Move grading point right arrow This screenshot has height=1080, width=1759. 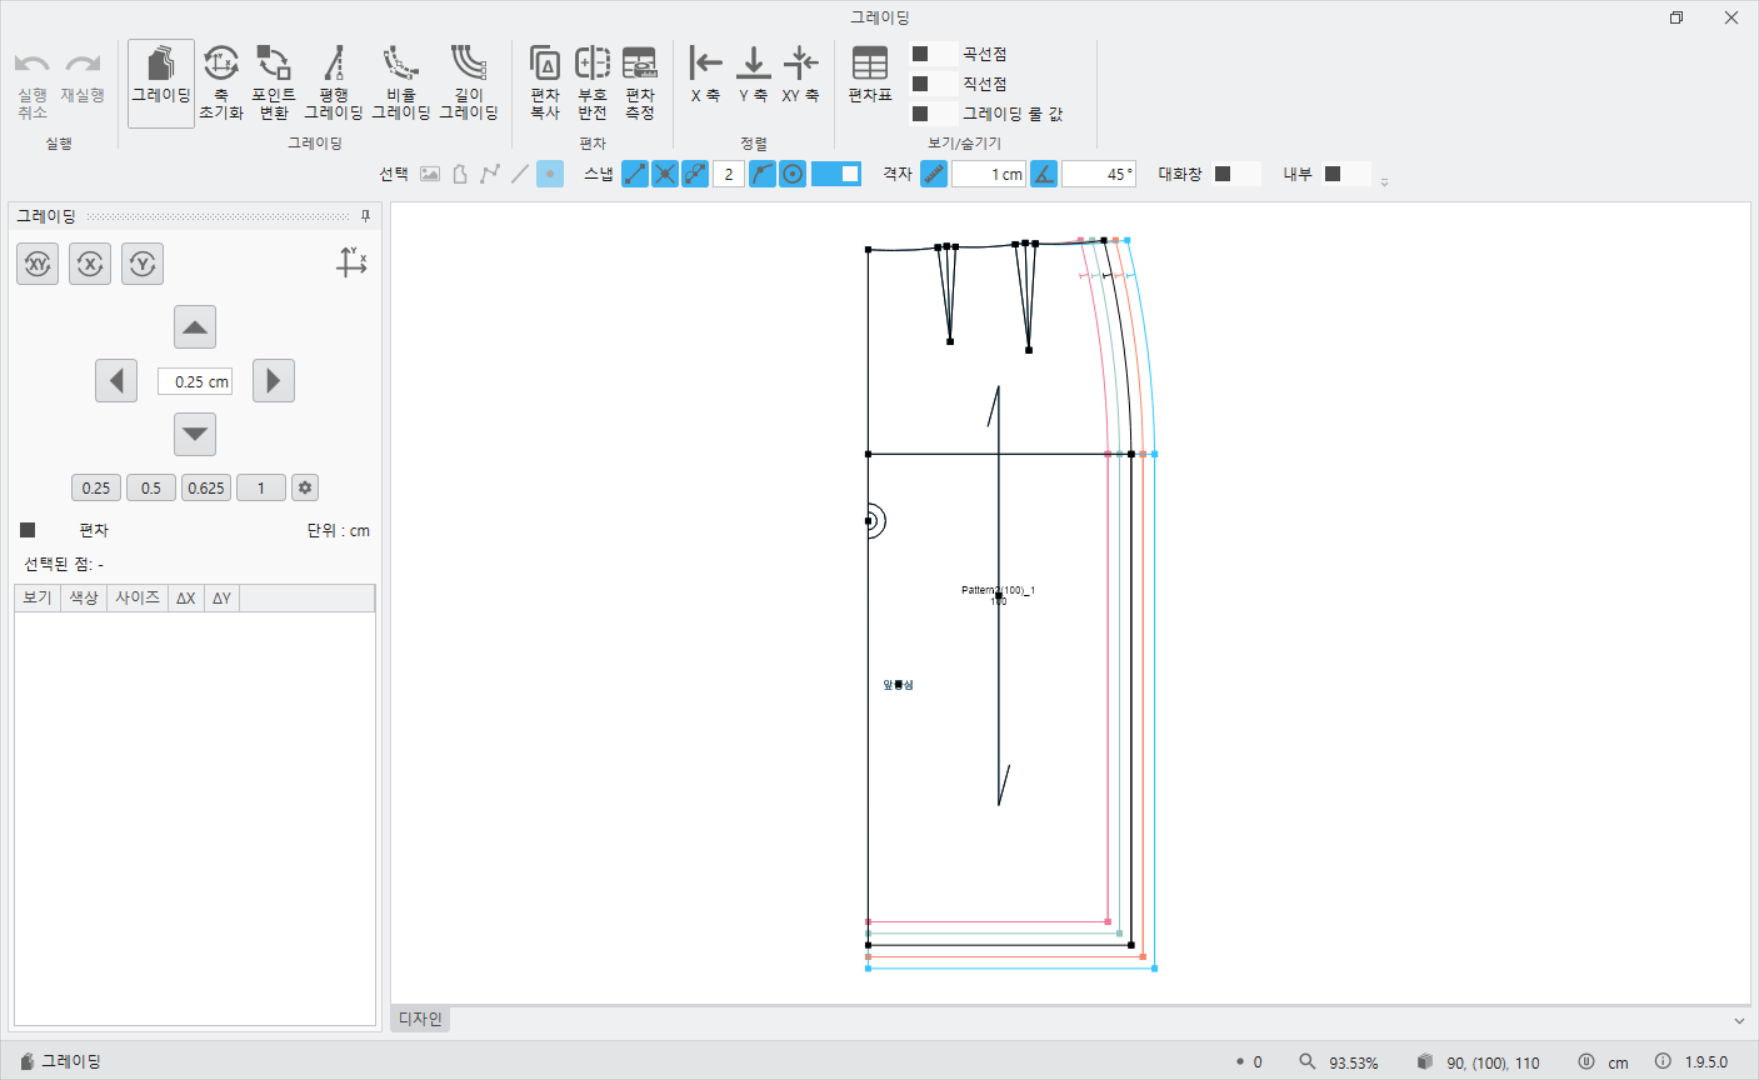[x=274, y=381]
